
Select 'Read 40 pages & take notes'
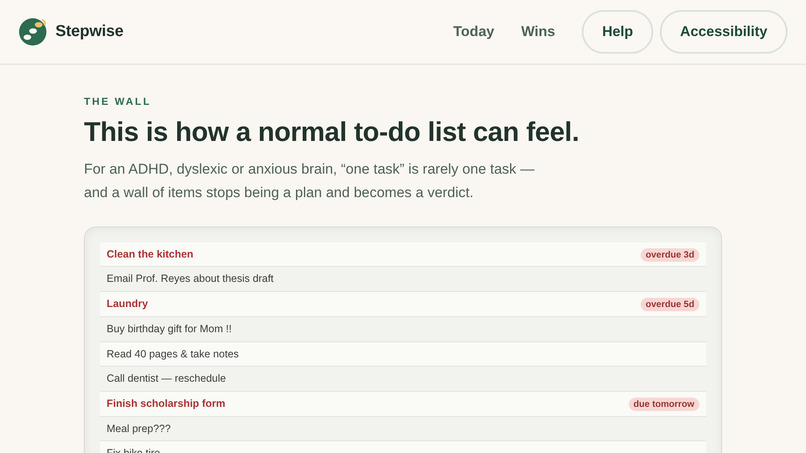click(402, 354)
